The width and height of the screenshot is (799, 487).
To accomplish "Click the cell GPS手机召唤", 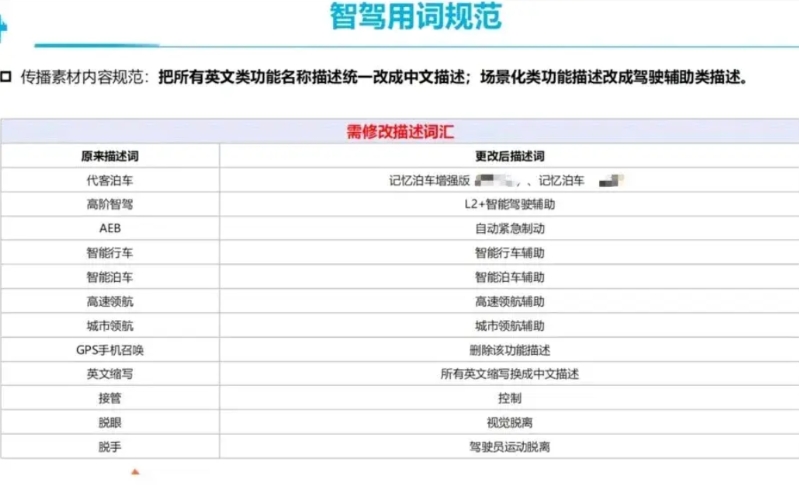I will point(110,350).
